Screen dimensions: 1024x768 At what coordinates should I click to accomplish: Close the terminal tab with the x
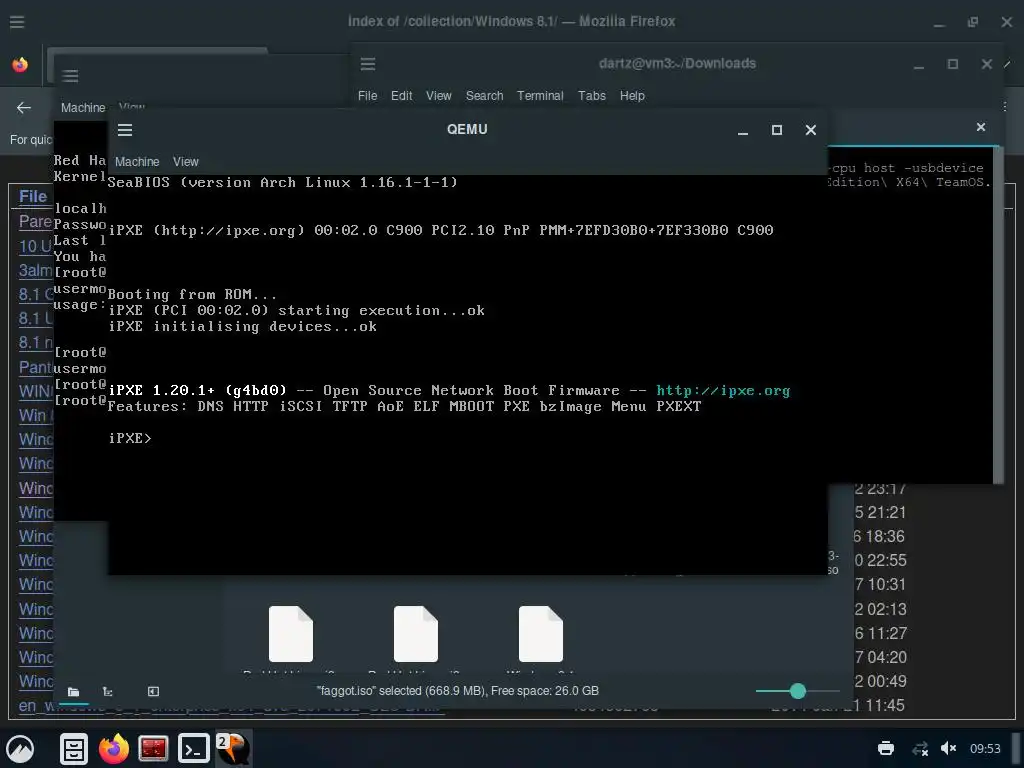(x=980, y=127)
